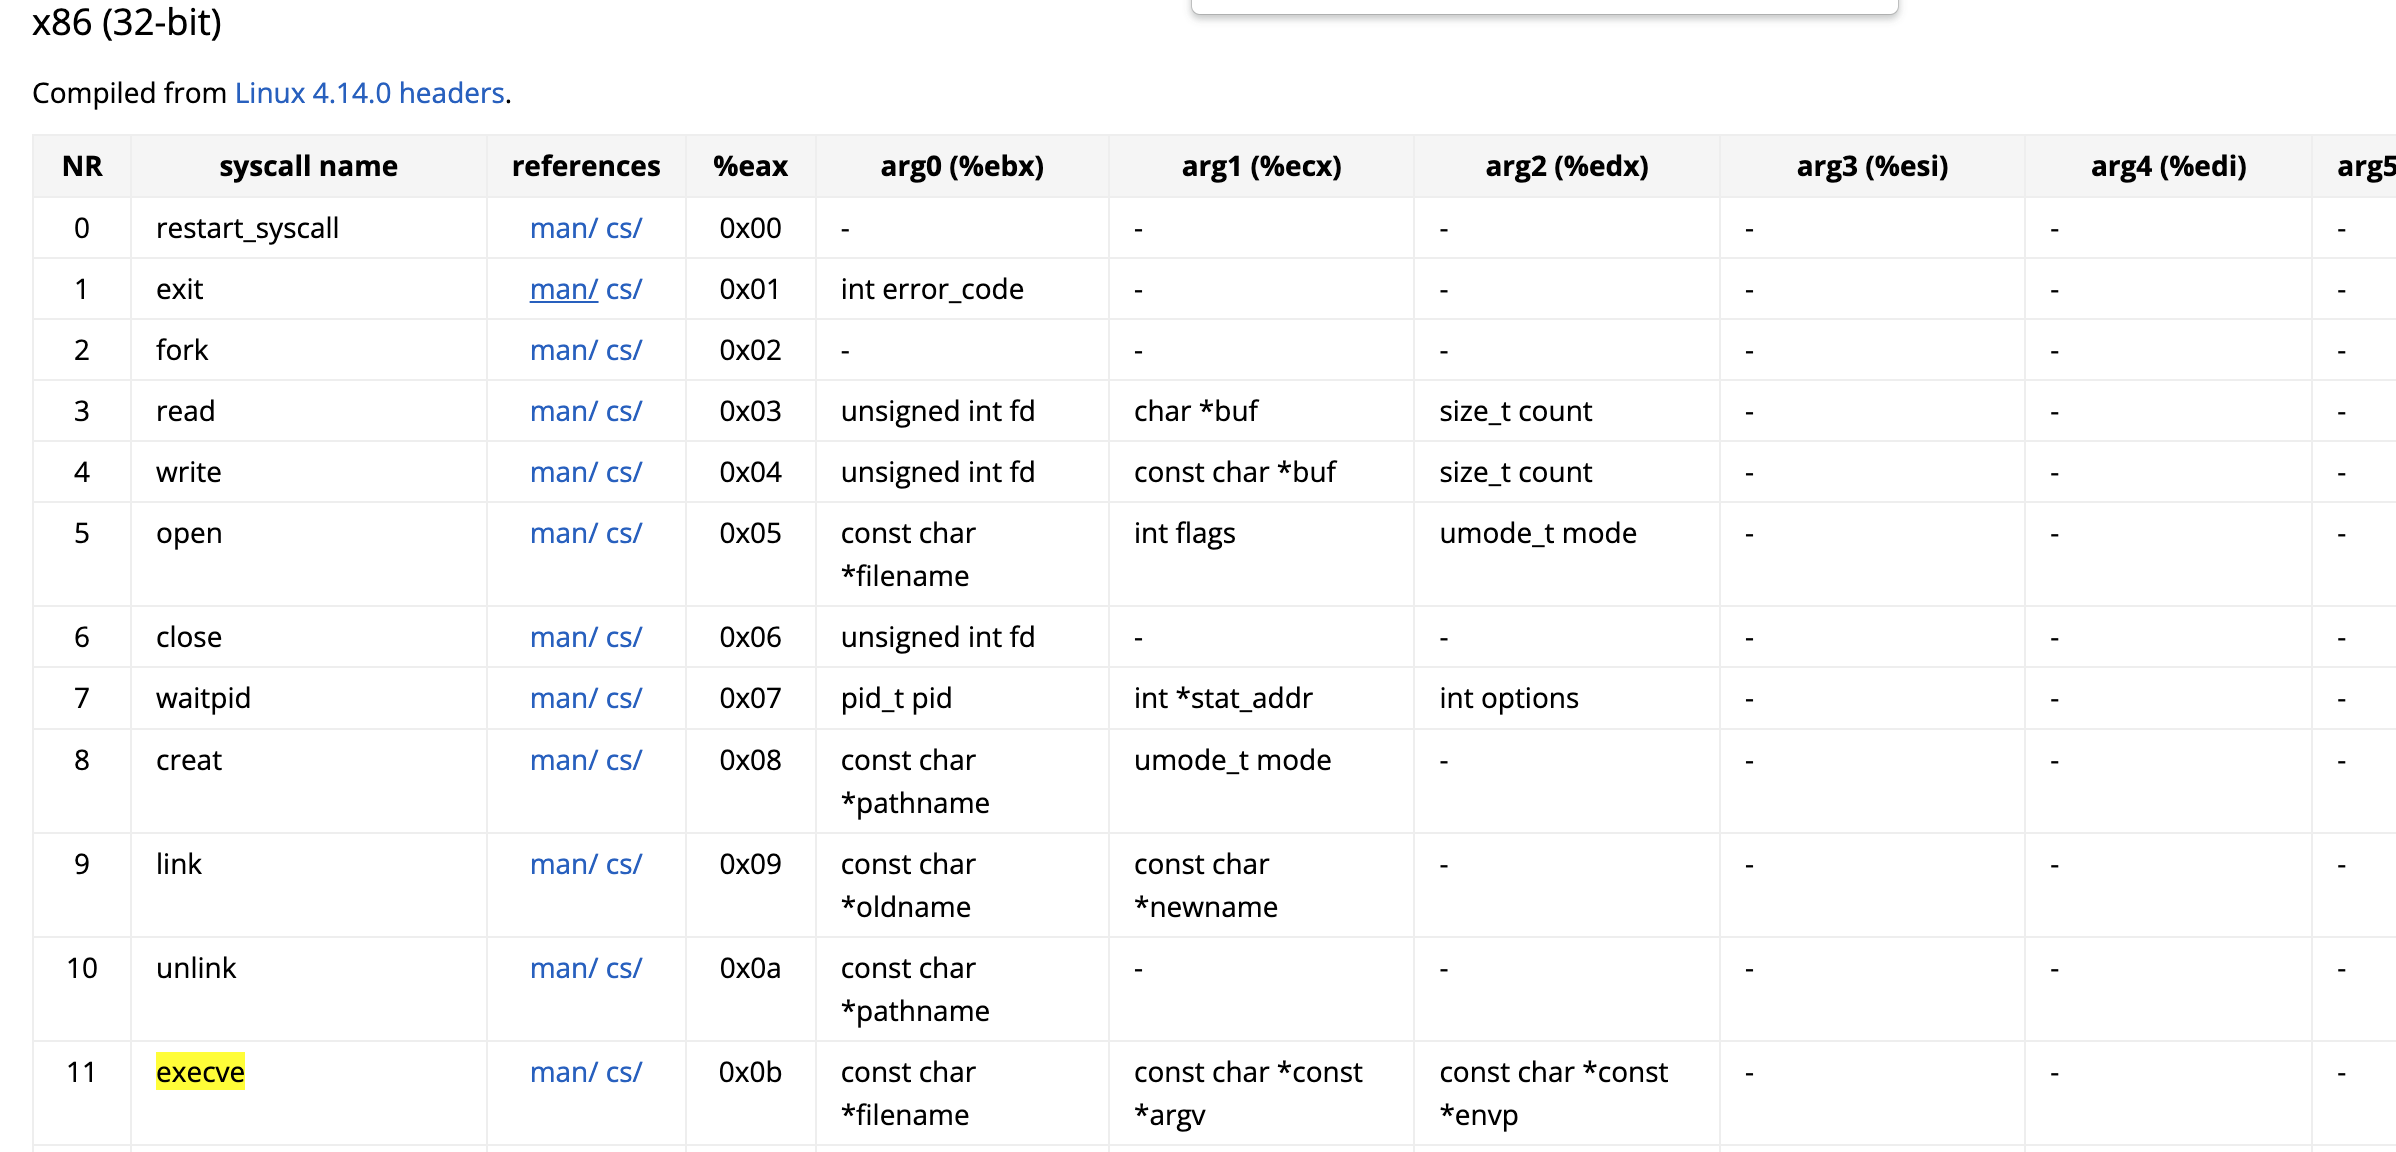
Task: Click the highlighted execve syscall name
Action: click(x=200, y=1072)
